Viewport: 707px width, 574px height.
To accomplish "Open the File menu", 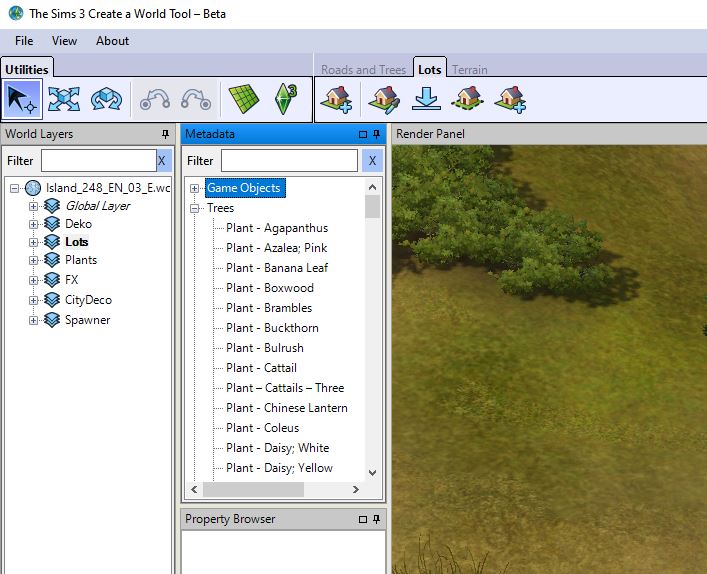I will tap(24, 41).
